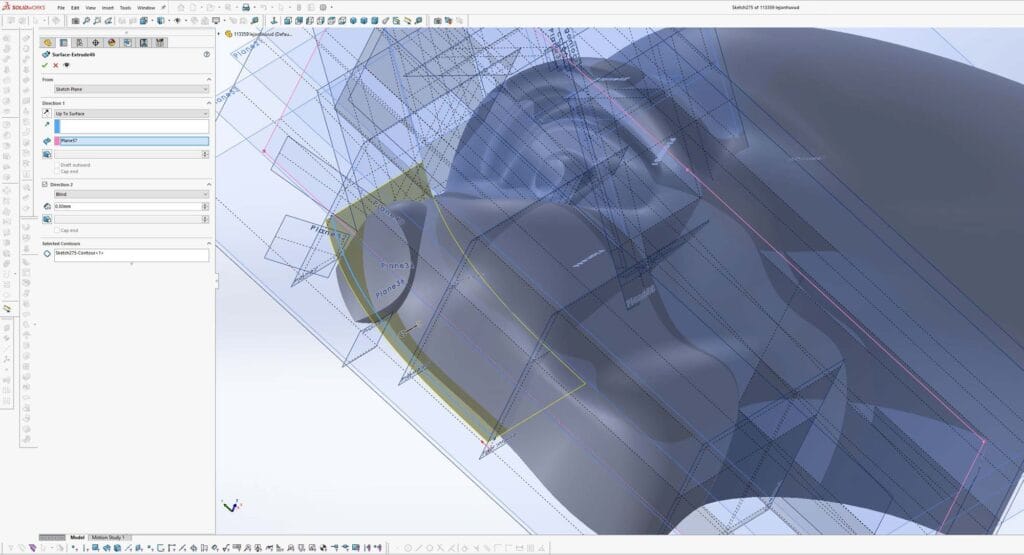
Task: Accept the Surface-Extrude with green checkmark
Action: 46,65
